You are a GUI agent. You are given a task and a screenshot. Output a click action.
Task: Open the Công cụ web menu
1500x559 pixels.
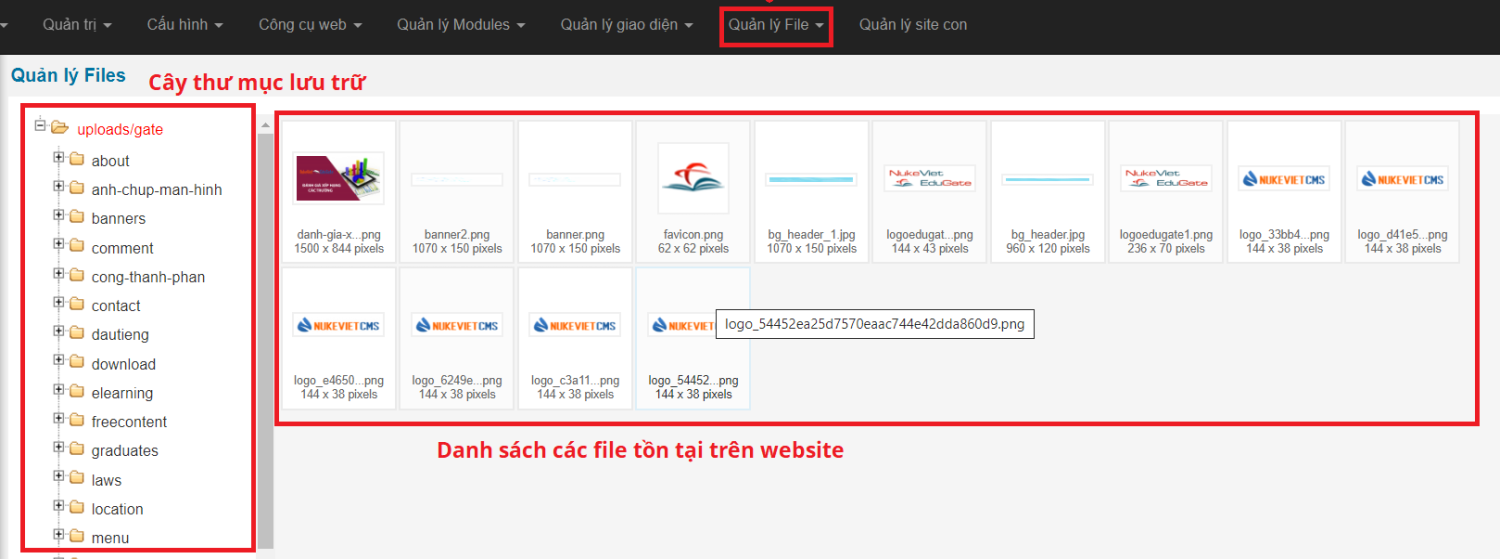(310, 24)
